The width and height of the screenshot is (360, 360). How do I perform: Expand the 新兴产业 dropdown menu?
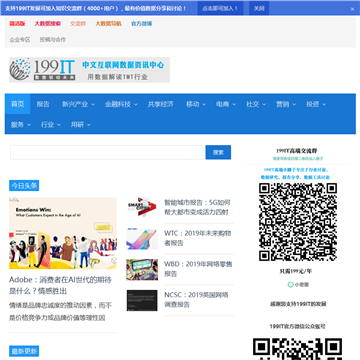pos(78,104)
